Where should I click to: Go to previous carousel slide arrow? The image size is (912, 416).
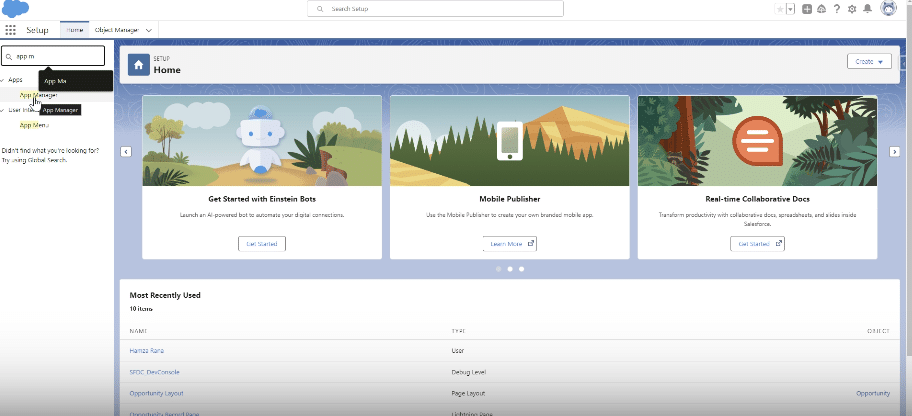click(126, 151)
